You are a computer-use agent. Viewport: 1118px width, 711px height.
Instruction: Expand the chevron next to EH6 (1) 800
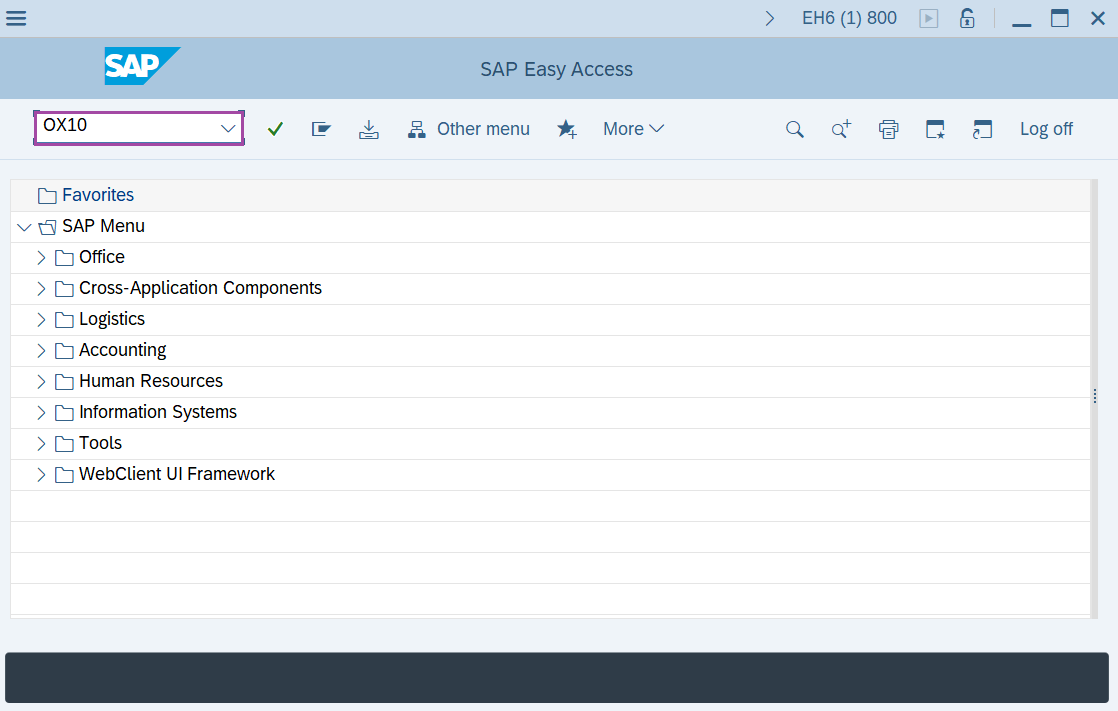click(x=769, y=17)
